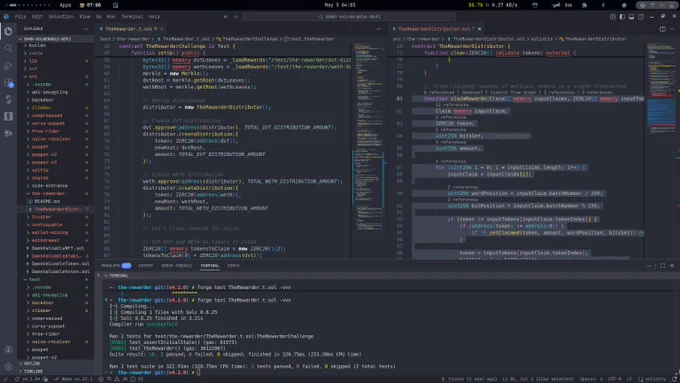Click home icon in system top bar
Viewport: 680px width, 383px height.
624,5
